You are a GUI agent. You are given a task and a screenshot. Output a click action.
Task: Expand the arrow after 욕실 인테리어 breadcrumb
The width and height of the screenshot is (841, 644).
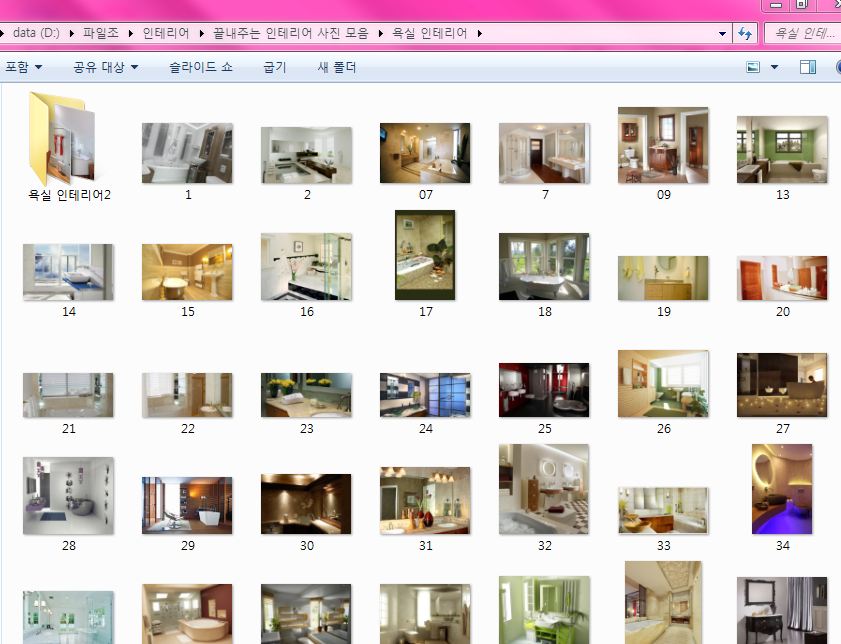479,33
